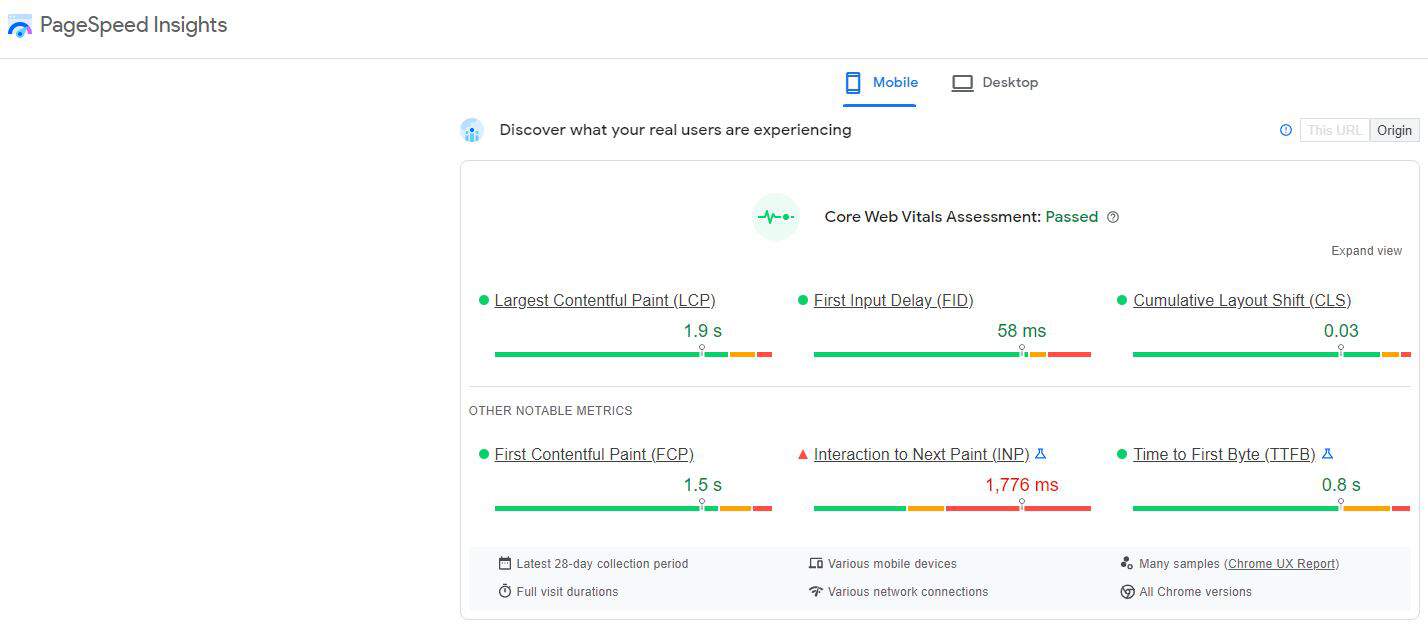This screenshot has height=633, width=1428.
Task: Click the FID distribution bar
Action: [952, 354]
